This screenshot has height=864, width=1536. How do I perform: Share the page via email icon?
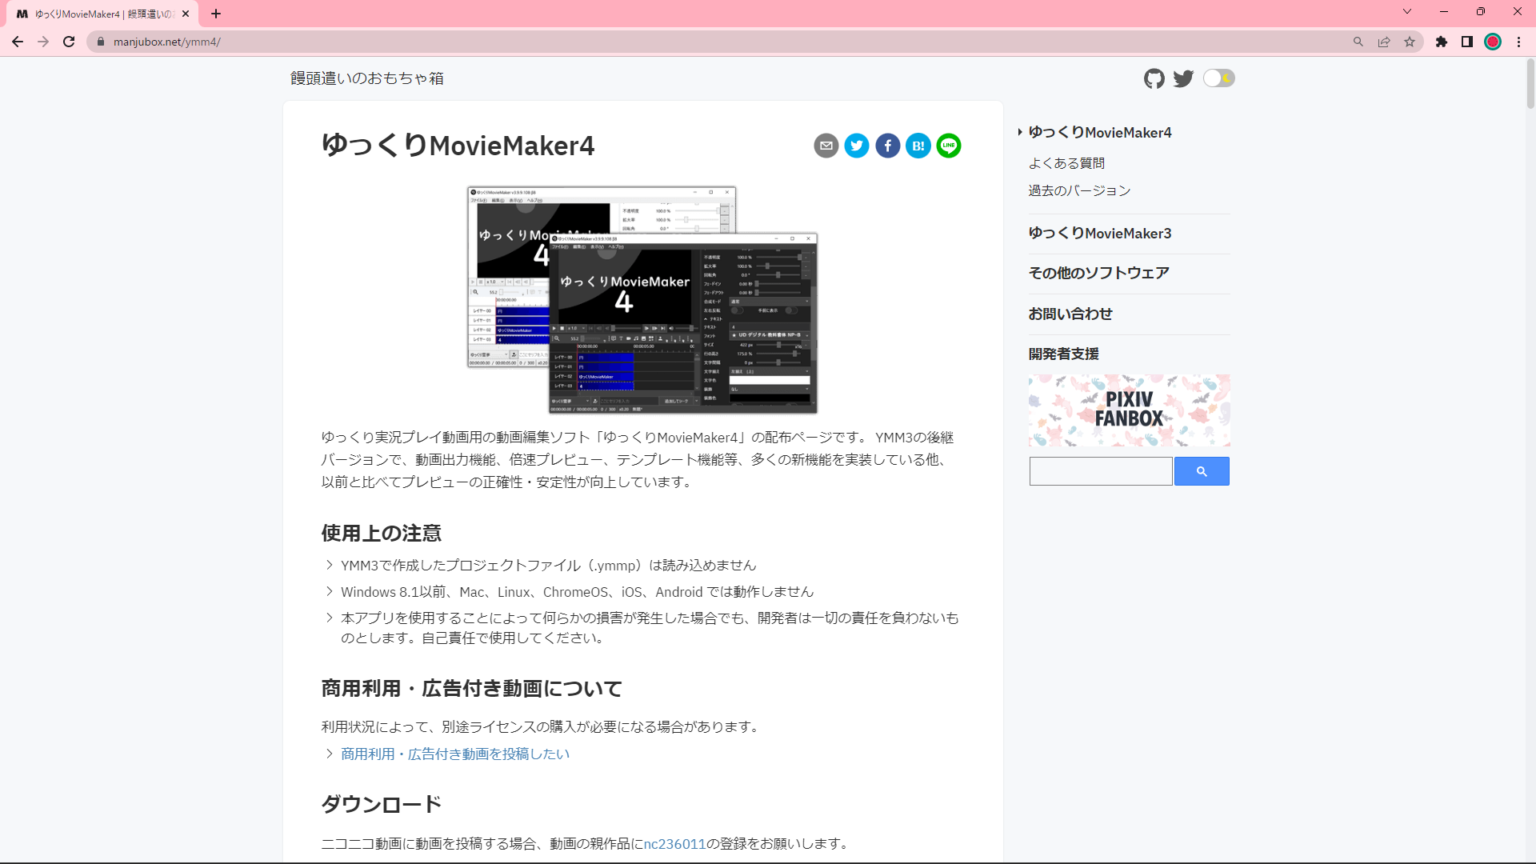826,145
